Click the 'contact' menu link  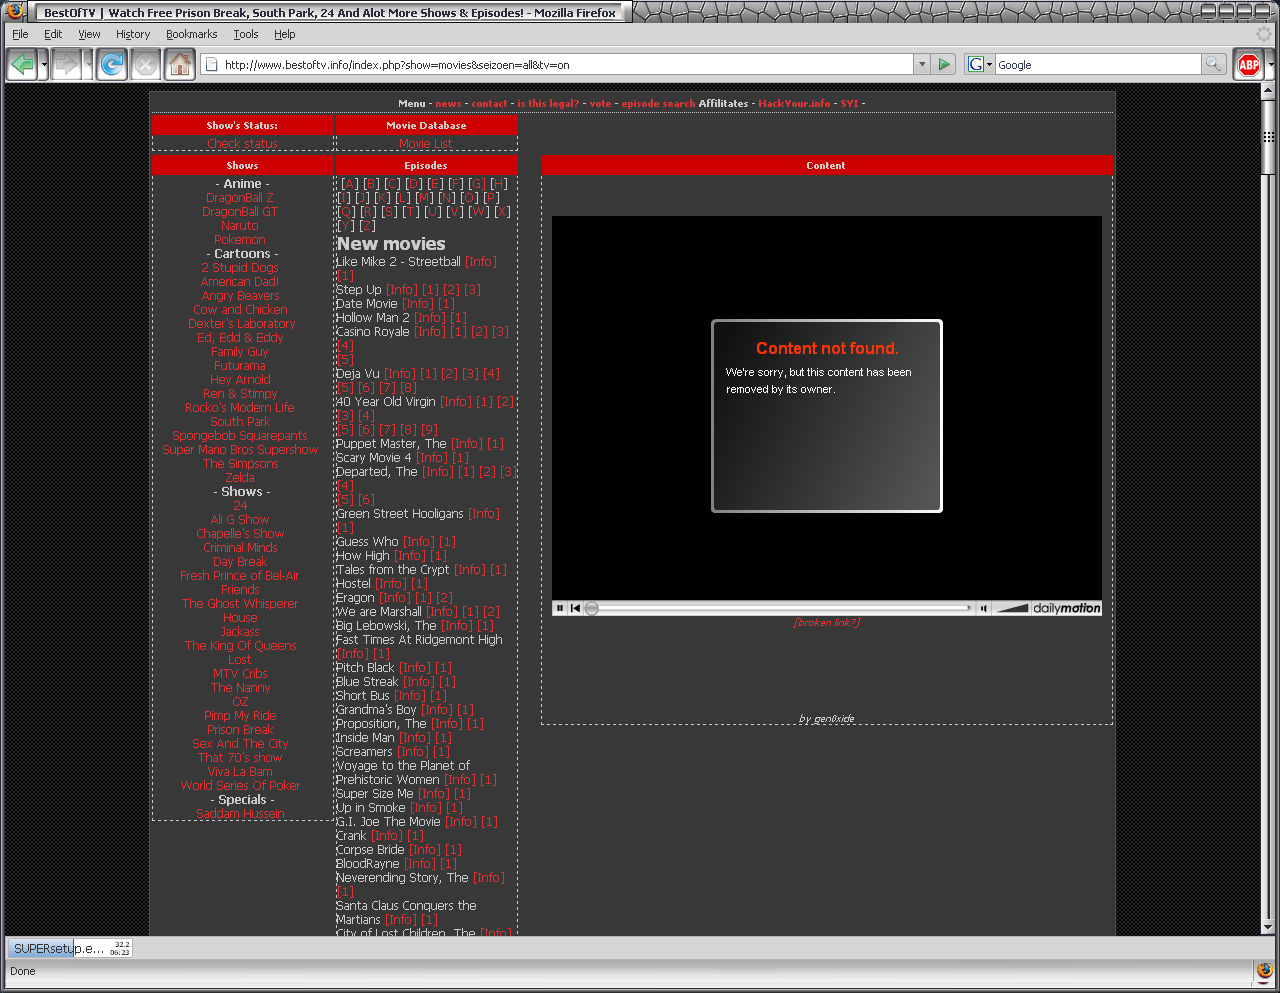coord(490,103)
